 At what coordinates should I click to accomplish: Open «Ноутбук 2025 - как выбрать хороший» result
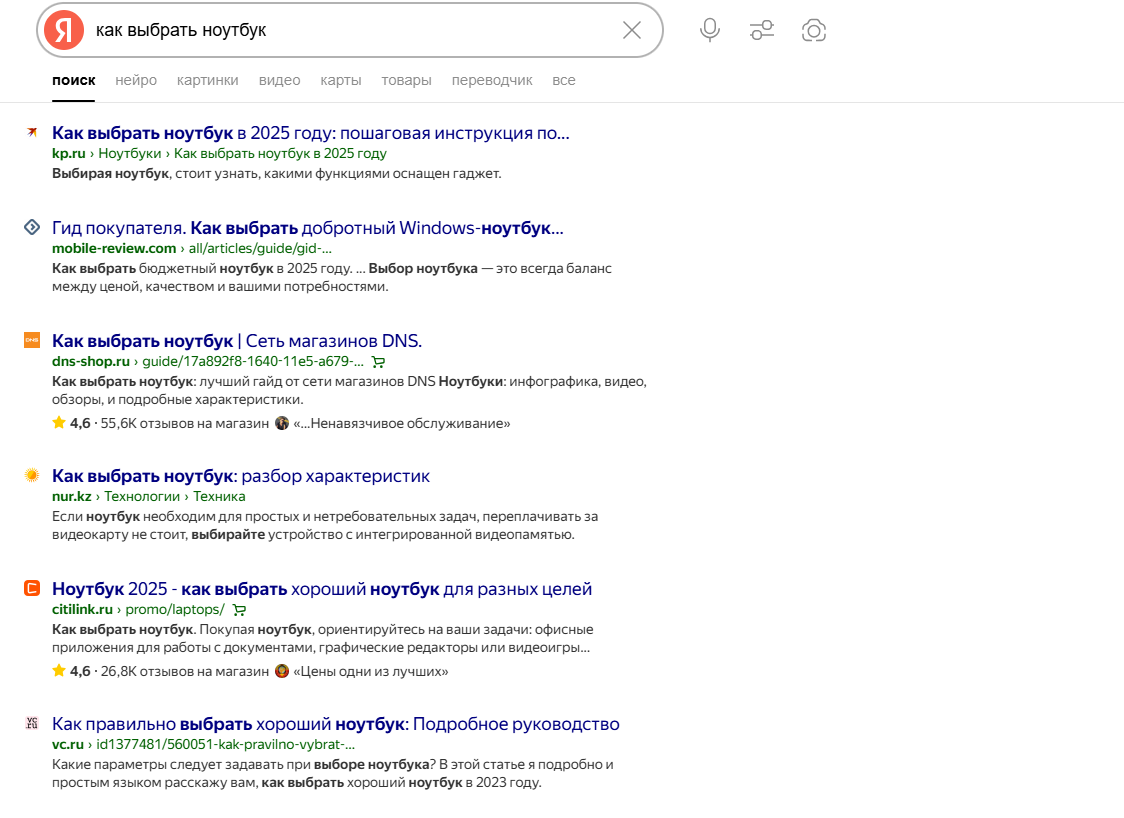pyautogui.click(x=322, y=589)
